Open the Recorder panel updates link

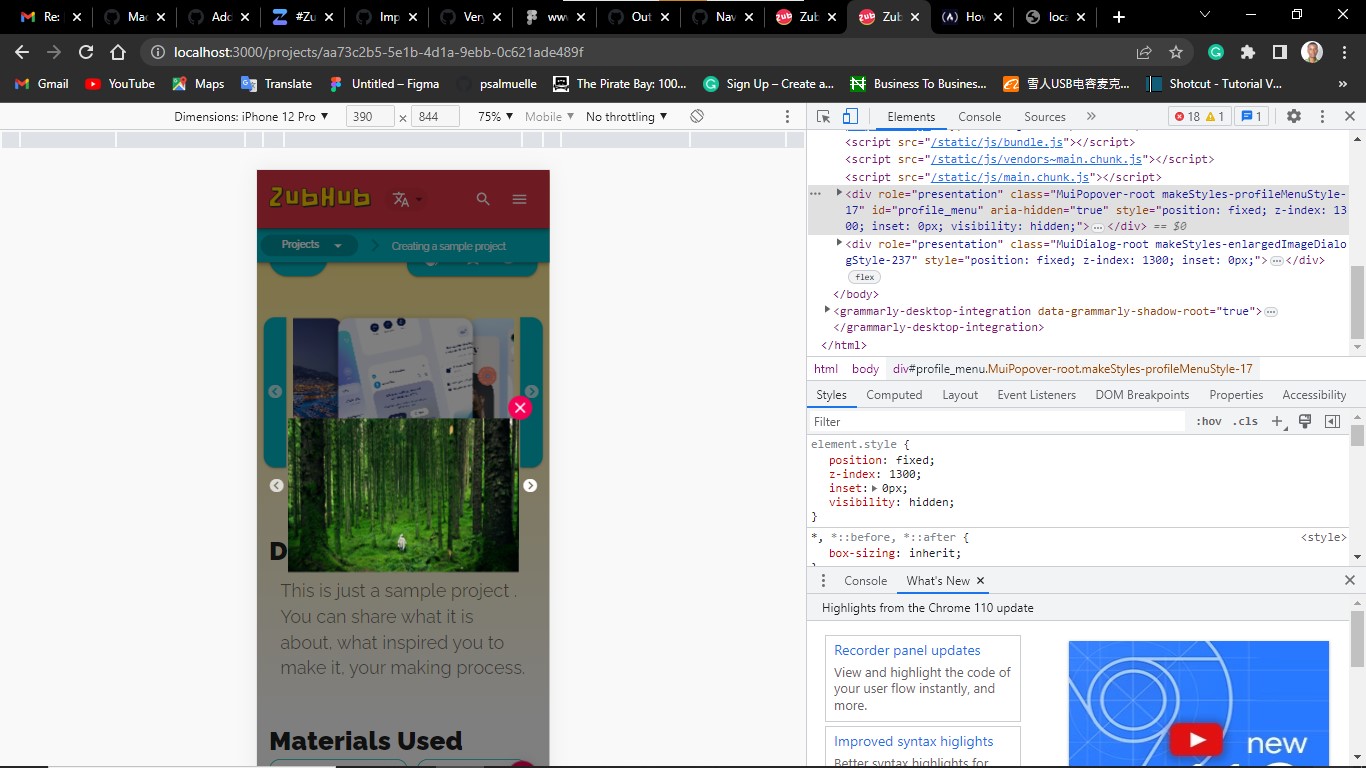pyautogui.click(x=905, y=650)
